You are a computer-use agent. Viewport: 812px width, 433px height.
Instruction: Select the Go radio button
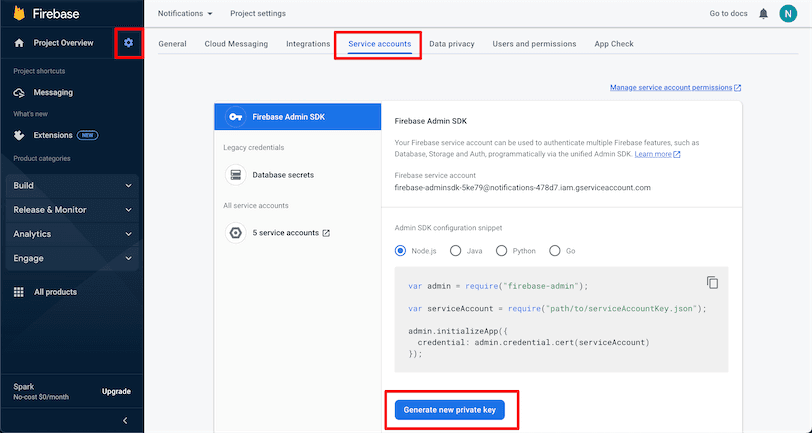pyautogui.click(x=555, y=251)
